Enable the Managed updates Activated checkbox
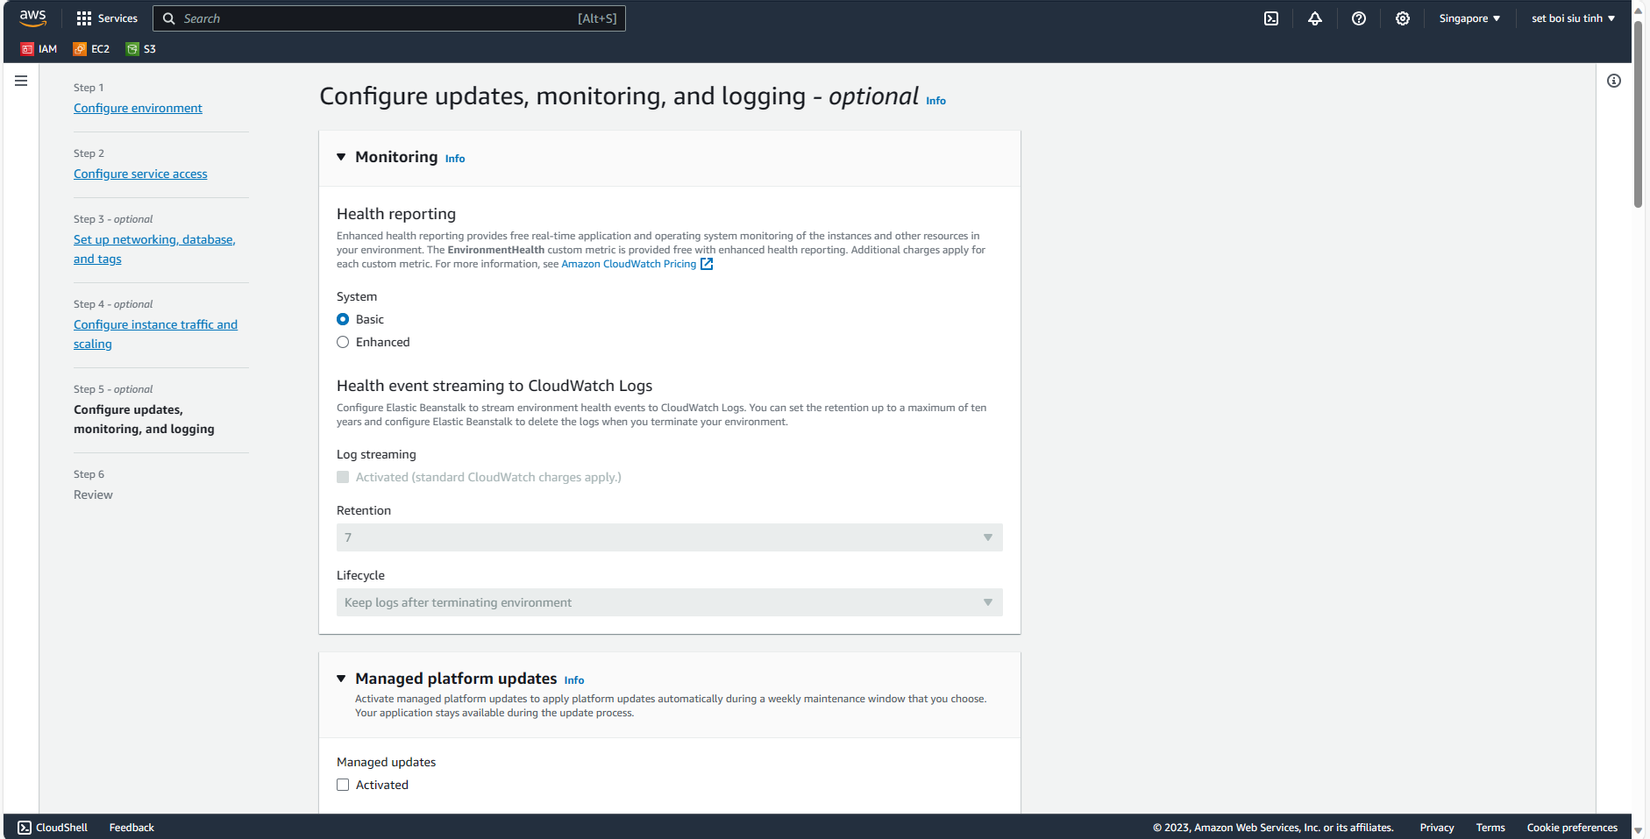This screenshot has width=1650, height=839. point(343,785)
